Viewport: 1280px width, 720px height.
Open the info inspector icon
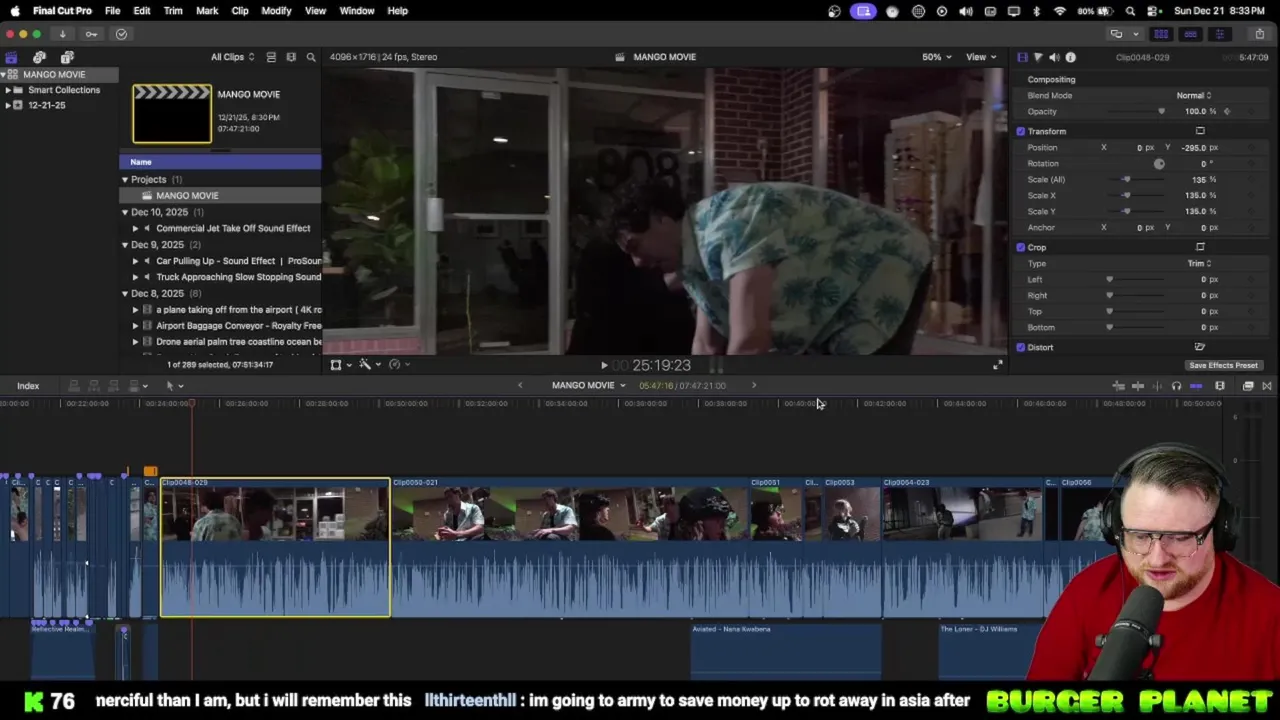(1070, 57)
